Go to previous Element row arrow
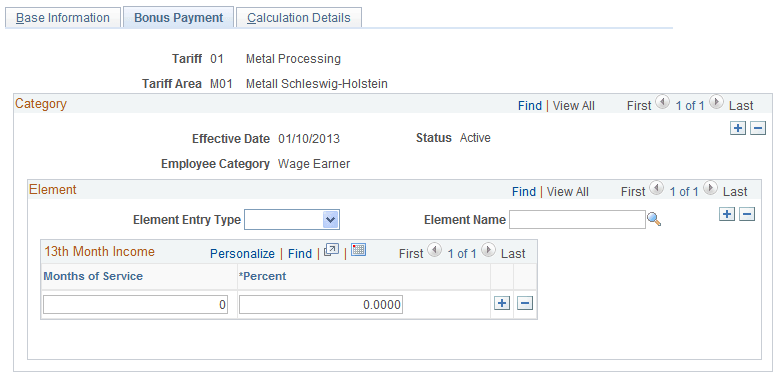The width and height of the screenshot is (779, 378). click(x=656, y=189)
